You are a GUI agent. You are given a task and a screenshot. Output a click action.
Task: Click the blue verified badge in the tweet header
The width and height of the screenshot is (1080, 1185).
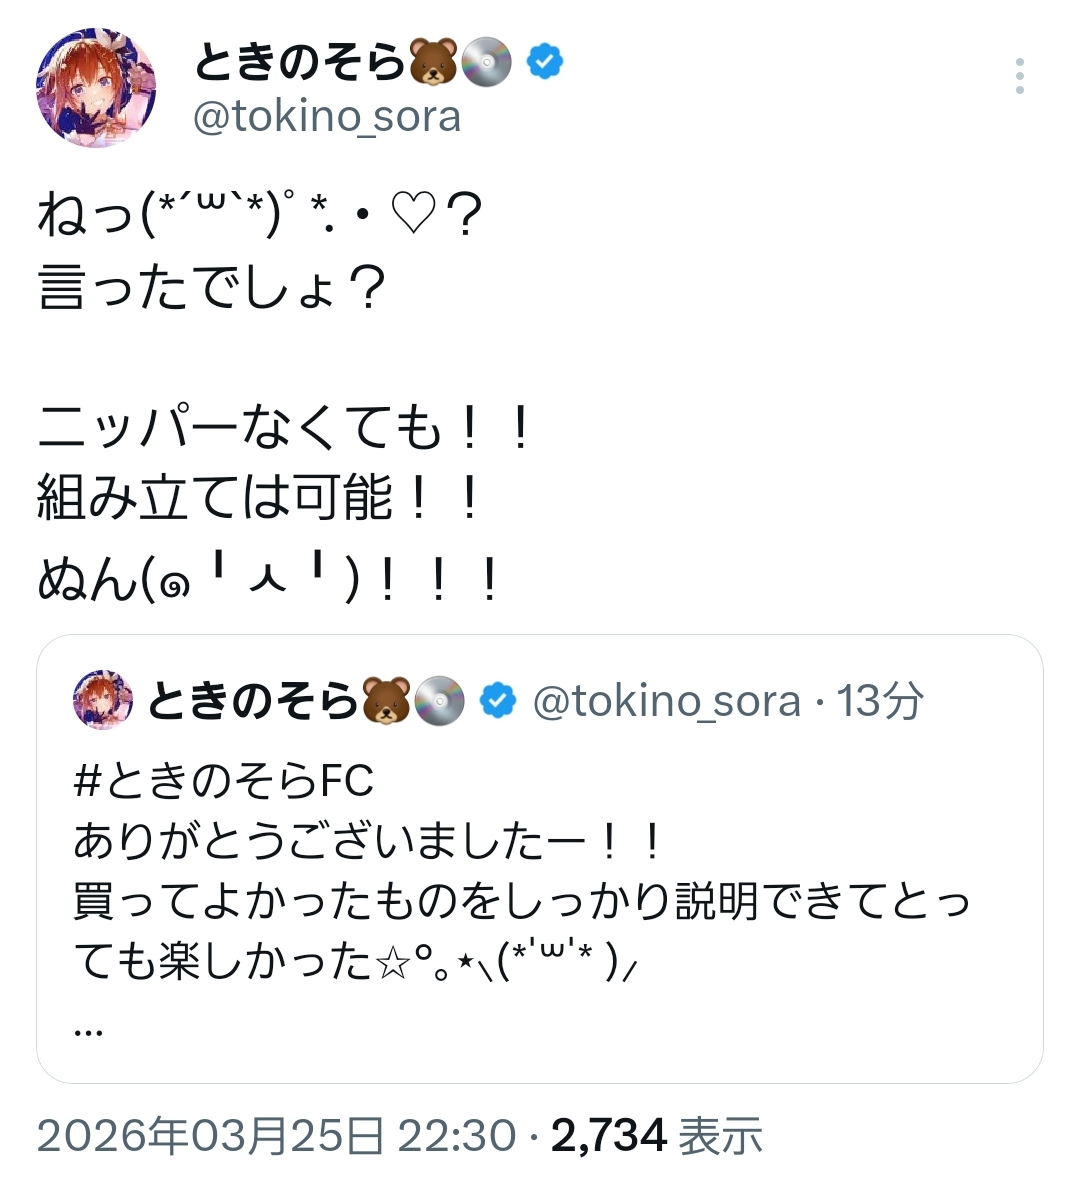point(545,62)
